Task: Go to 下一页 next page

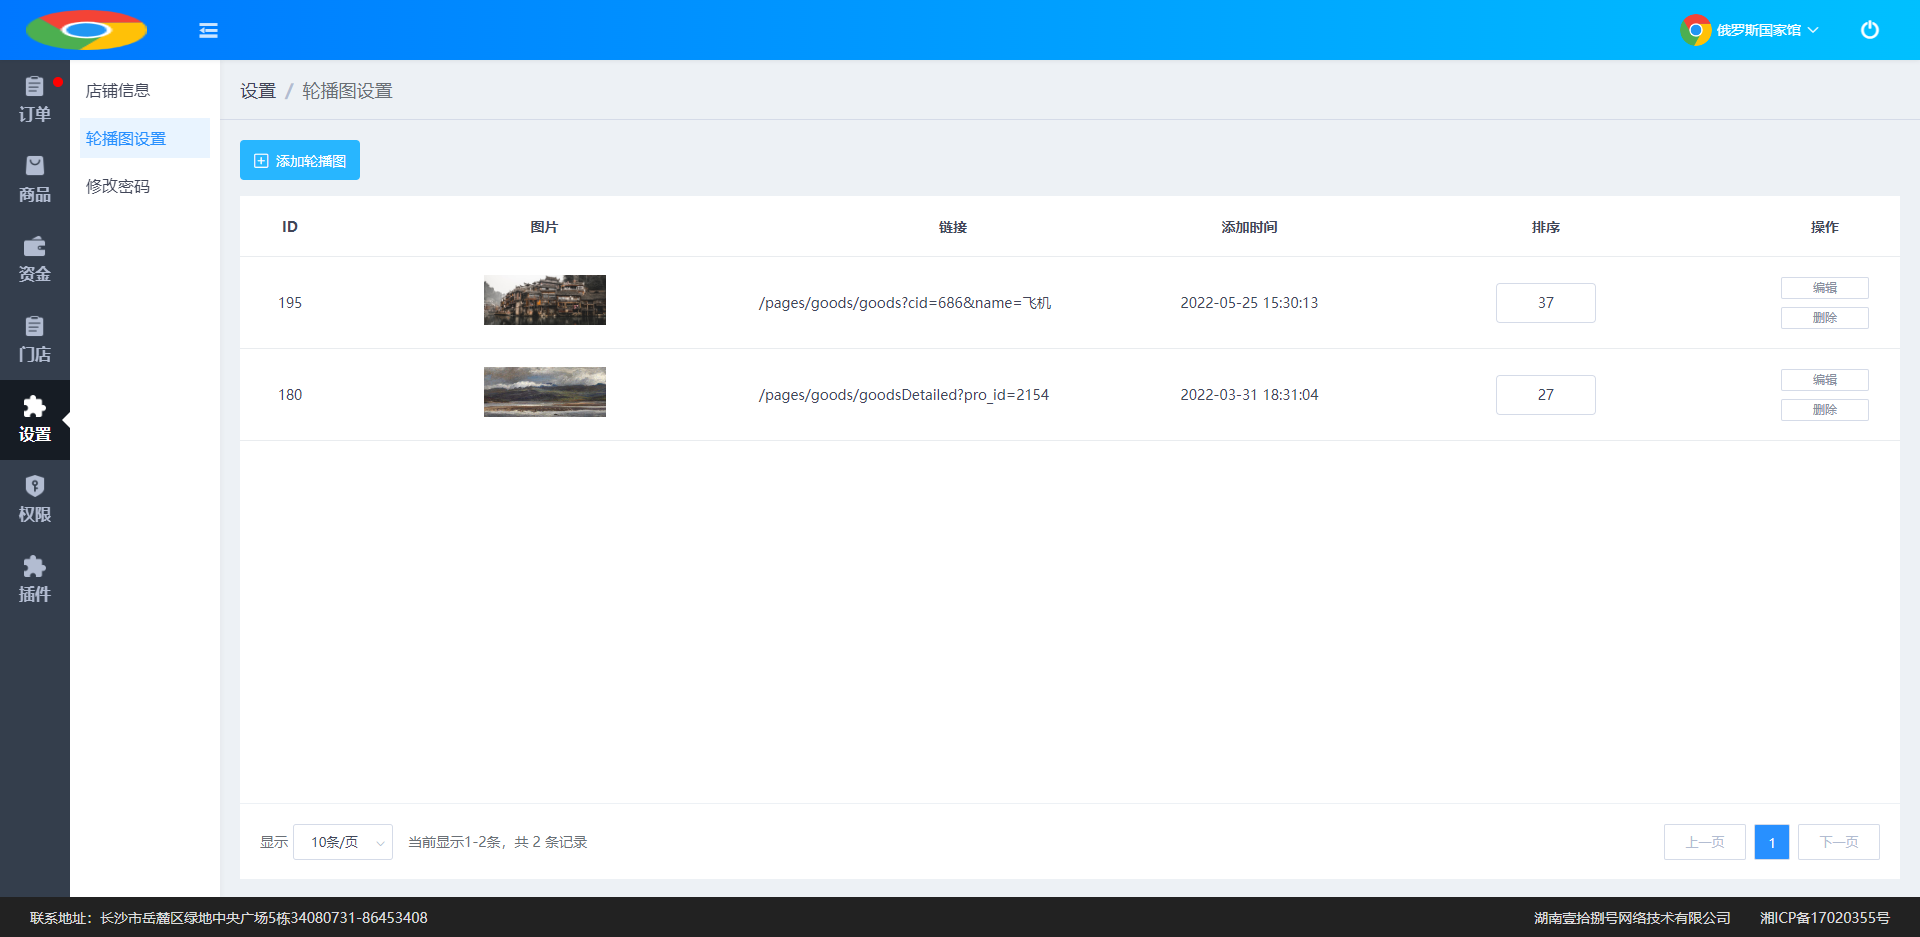Action: tap(1839, 842)
